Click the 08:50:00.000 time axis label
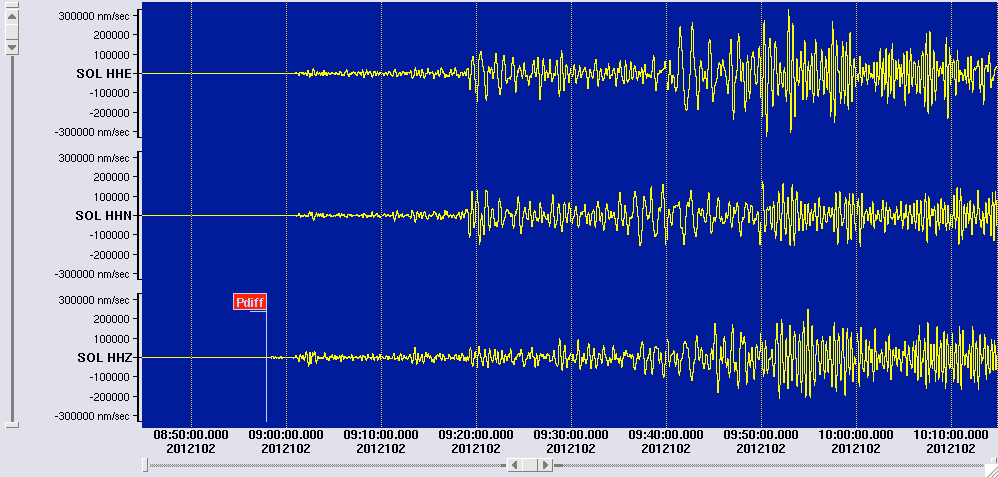The width and height of the screenshot is (998, 477). pos(191,435)
